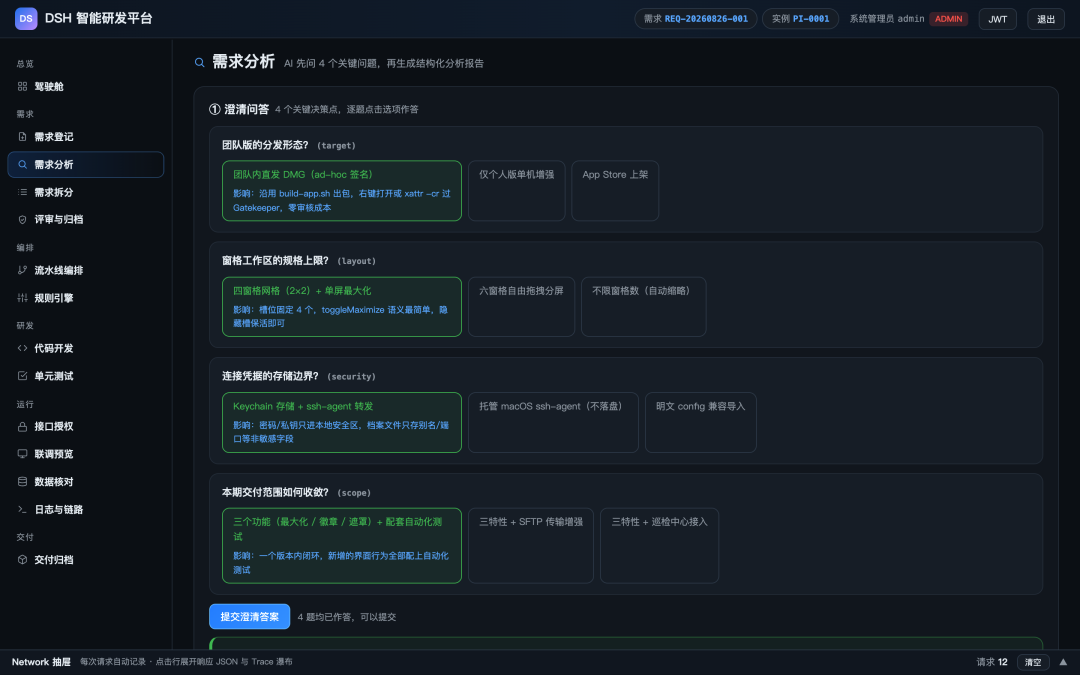Go to 需求拆分 page

(x=85, y=192)
